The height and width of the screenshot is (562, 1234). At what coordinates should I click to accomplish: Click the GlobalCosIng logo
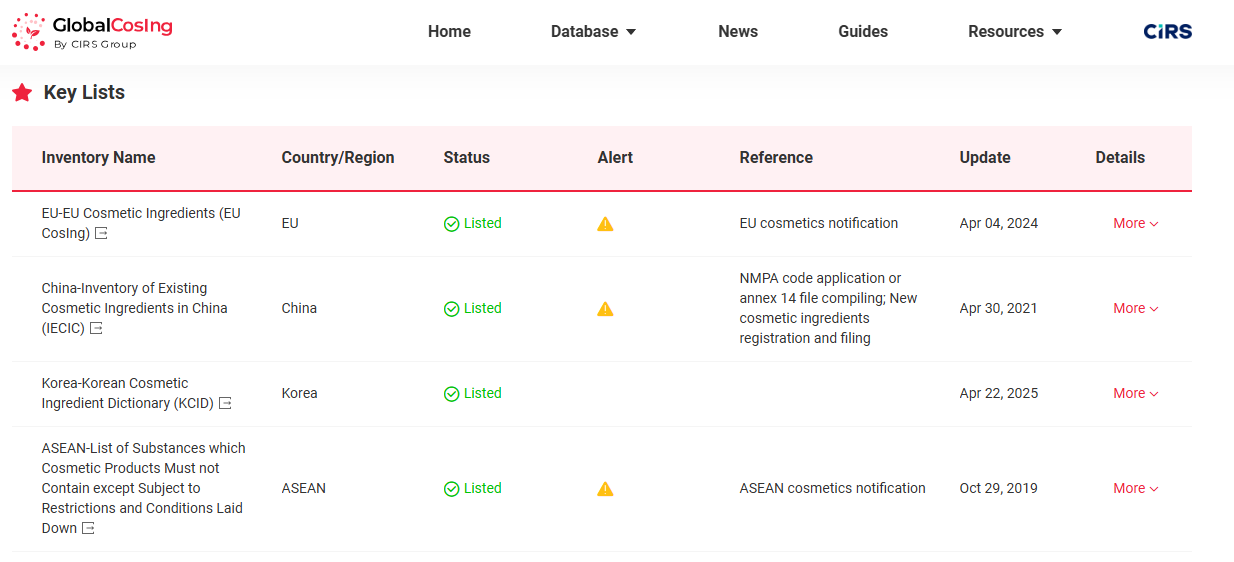[92, 32]
